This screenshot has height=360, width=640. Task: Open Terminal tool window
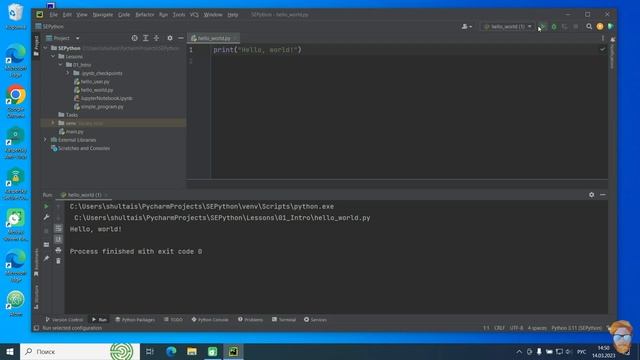(284, 320)
